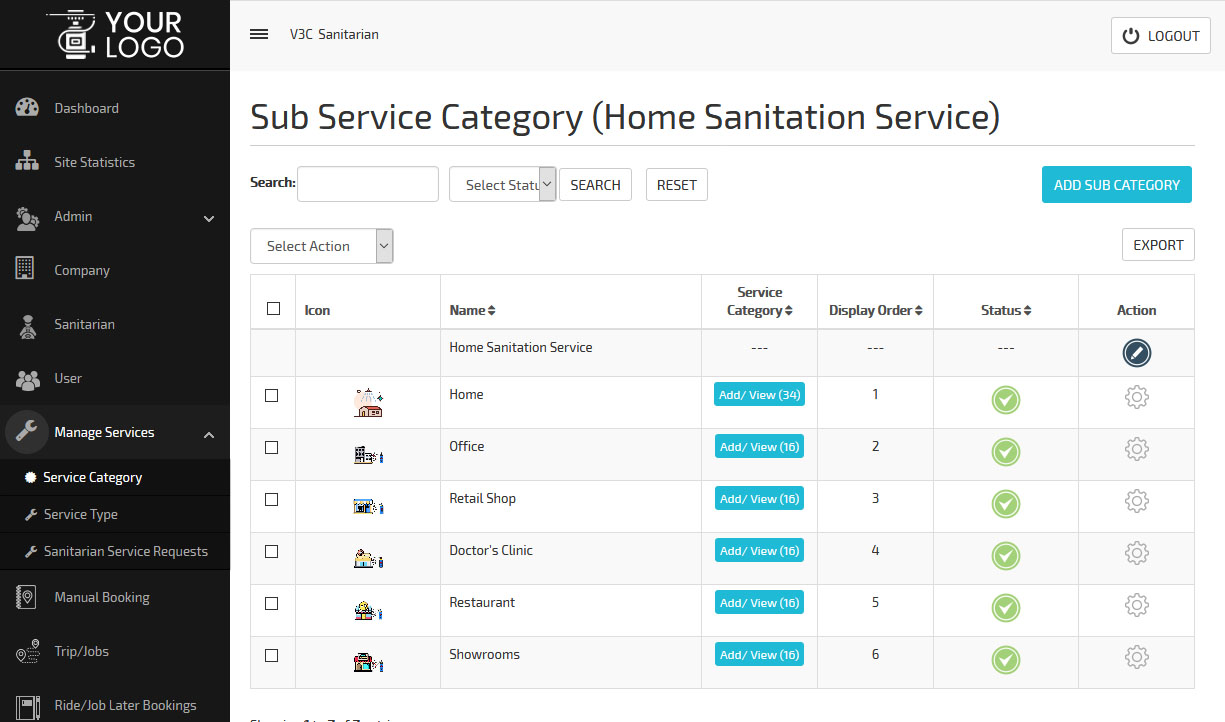Screen dimensions: 1225x722
Task: Toggle the green status check for Doctor's Clinic
Action: (1005, 556)
